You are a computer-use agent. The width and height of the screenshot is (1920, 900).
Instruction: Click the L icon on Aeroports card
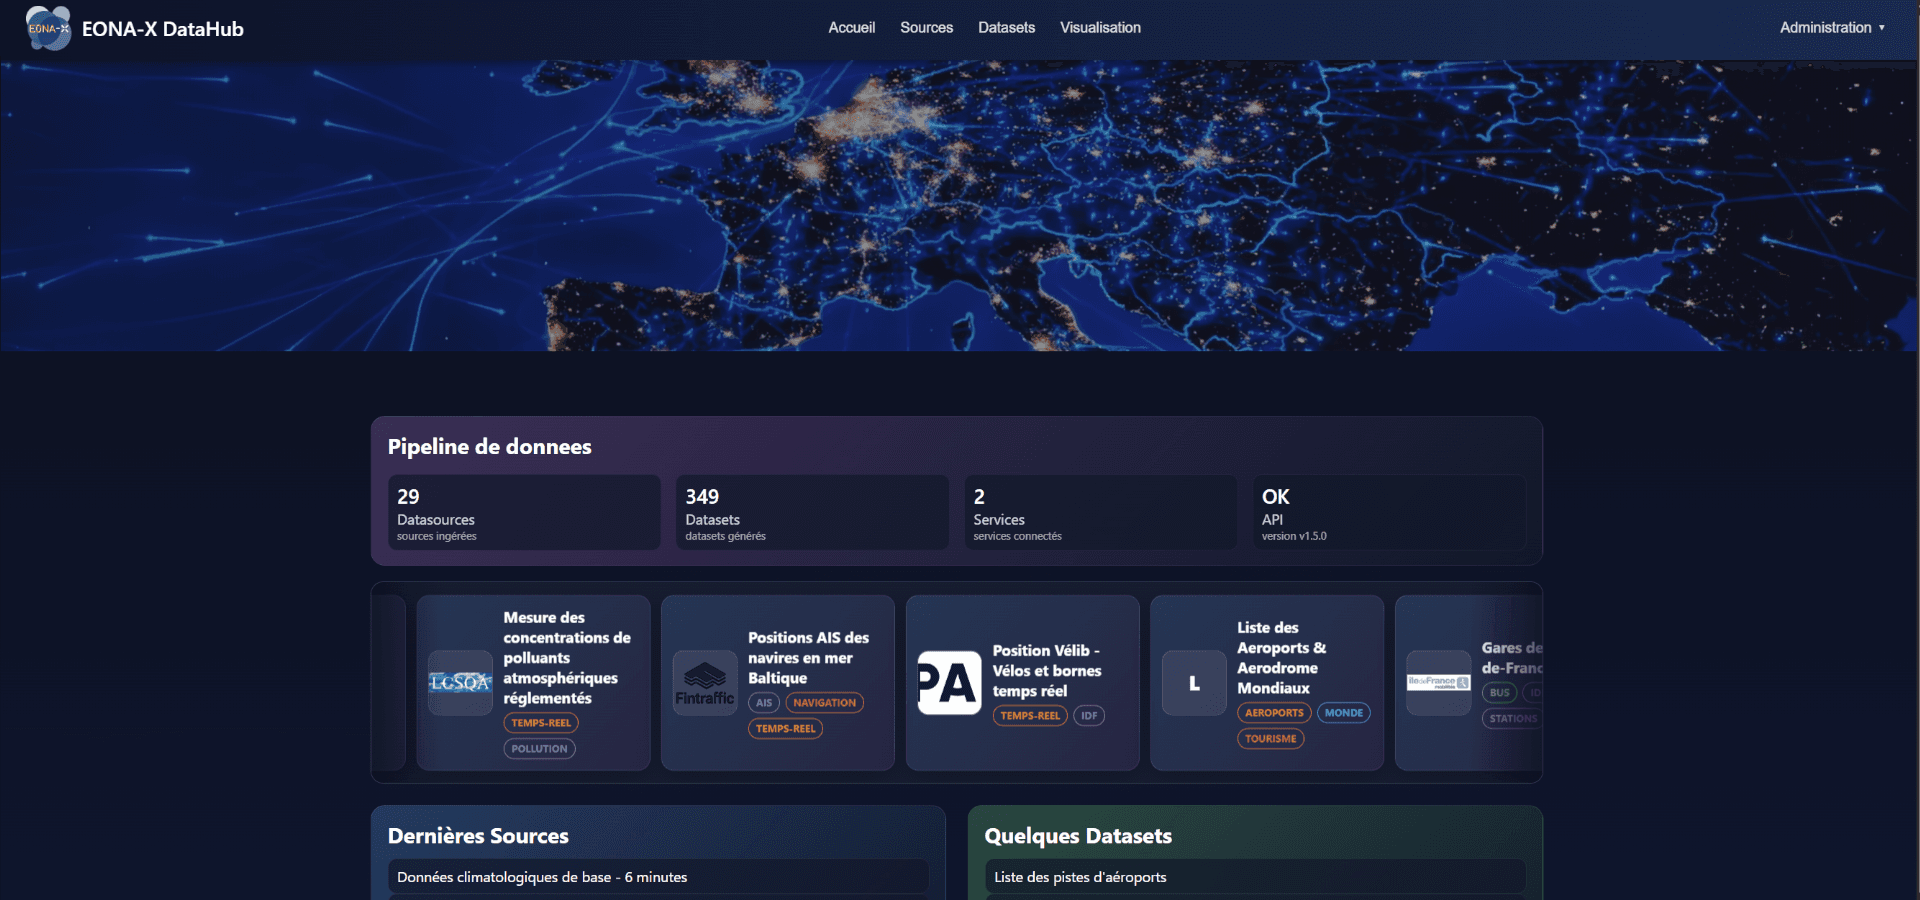[1192, 682]
